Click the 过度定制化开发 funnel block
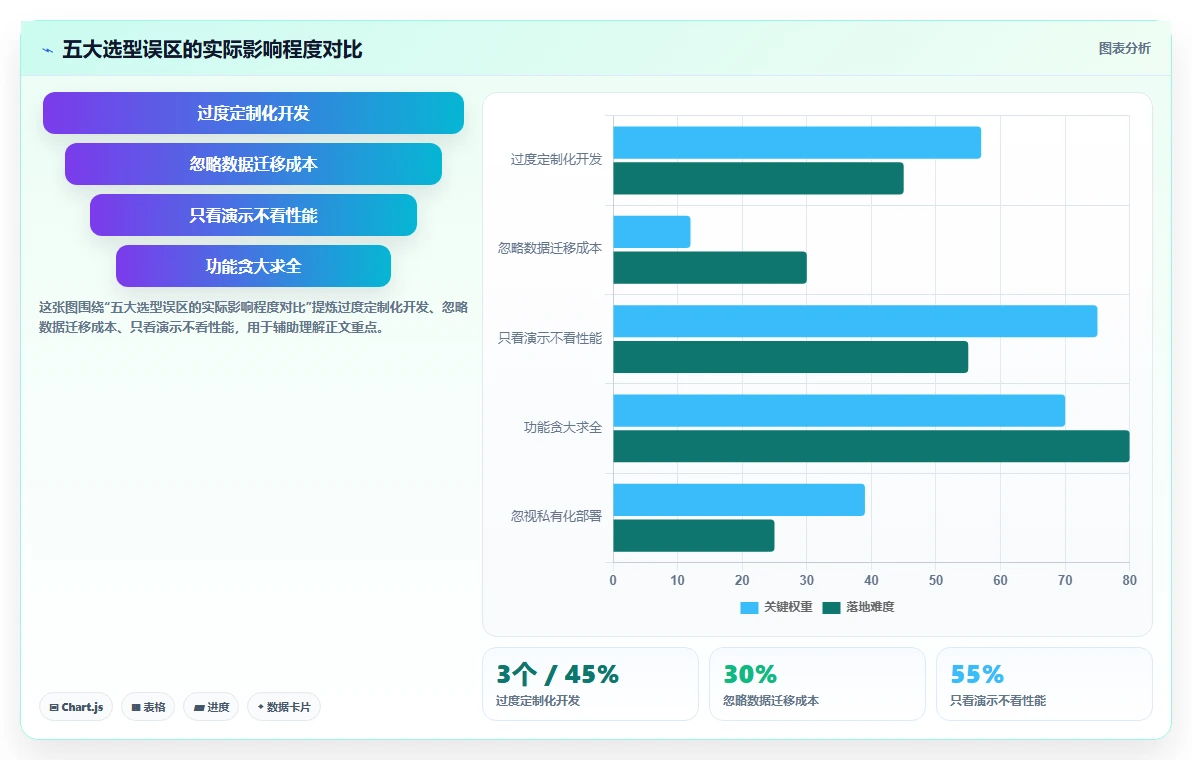1192x760 pixels. pos(253,113)
